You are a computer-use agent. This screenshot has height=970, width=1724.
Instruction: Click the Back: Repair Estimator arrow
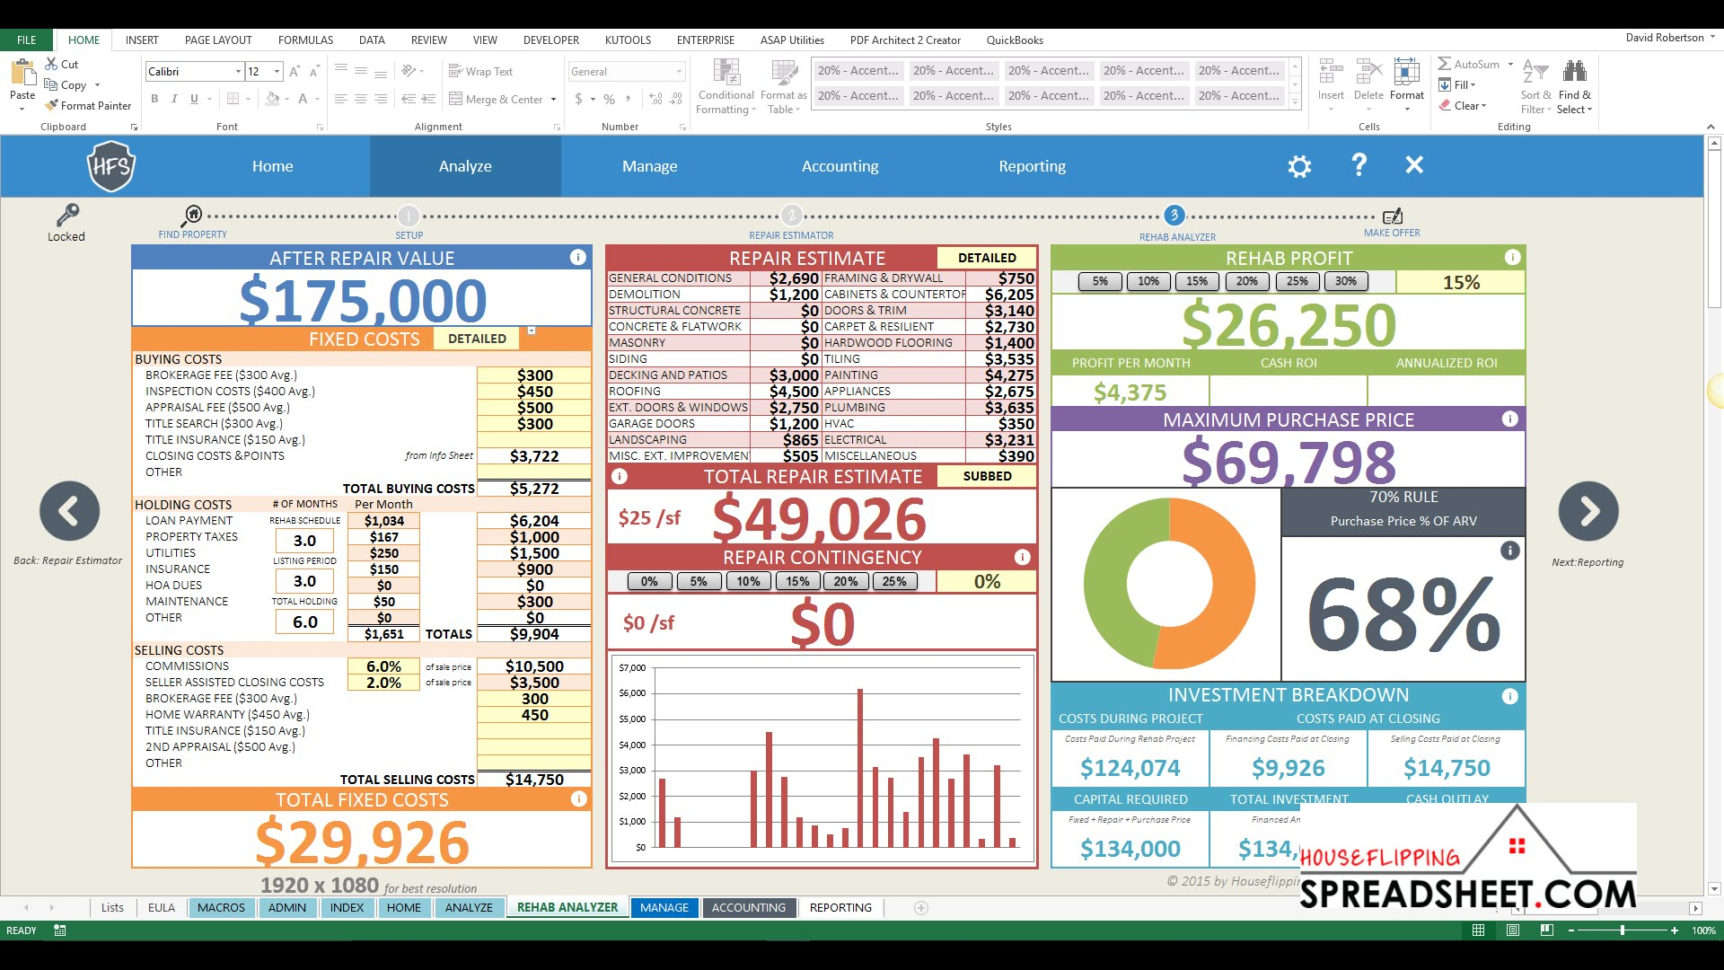[68, 511]
